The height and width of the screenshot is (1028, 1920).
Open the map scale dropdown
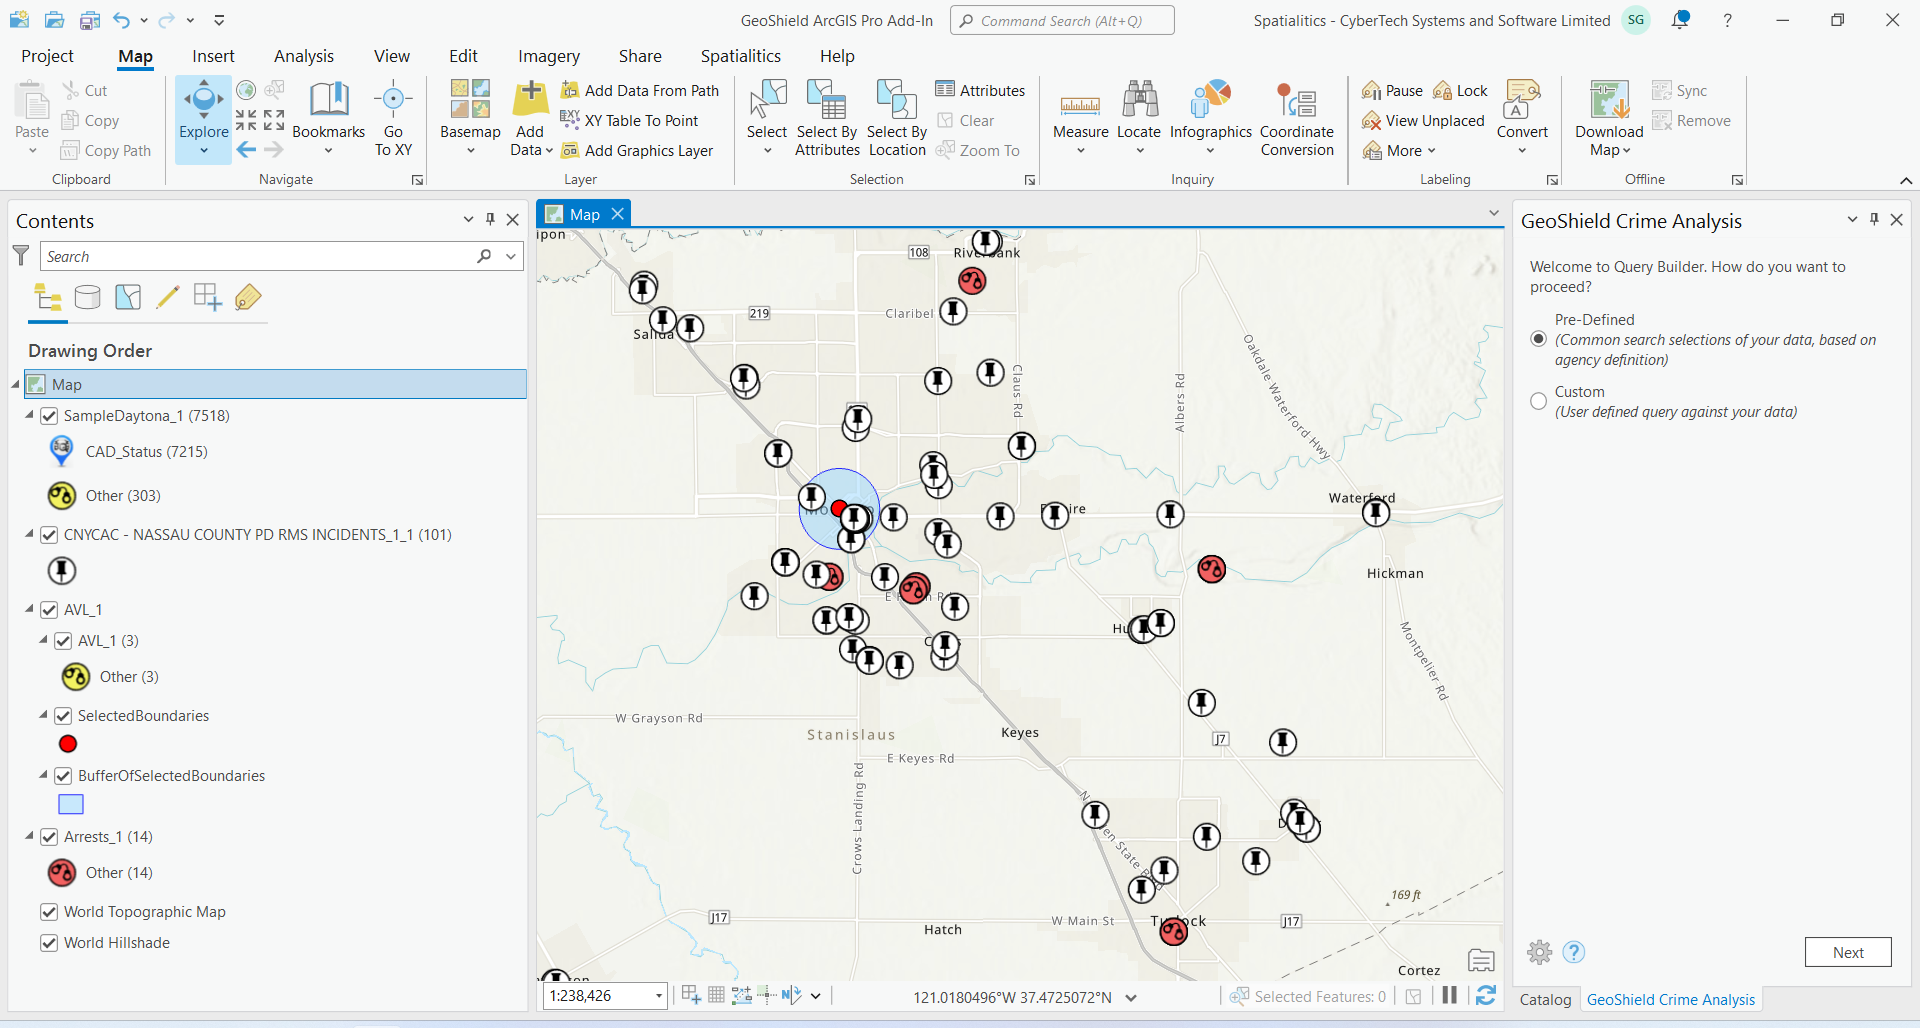tap(659, 996)
